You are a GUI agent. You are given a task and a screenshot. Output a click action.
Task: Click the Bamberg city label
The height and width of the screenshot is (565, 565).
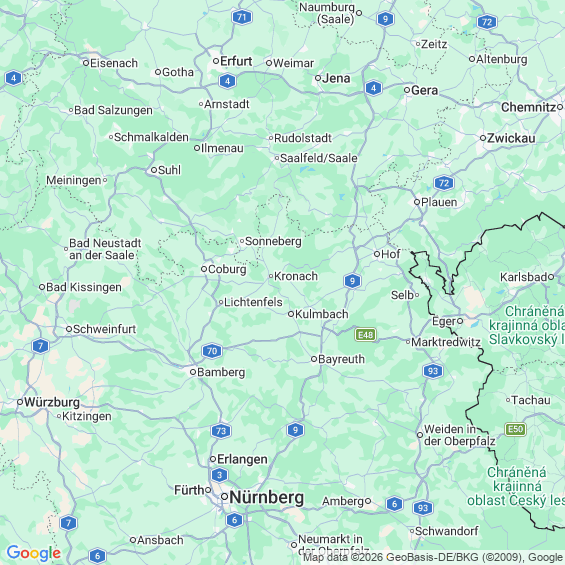(x=221, y=372)
